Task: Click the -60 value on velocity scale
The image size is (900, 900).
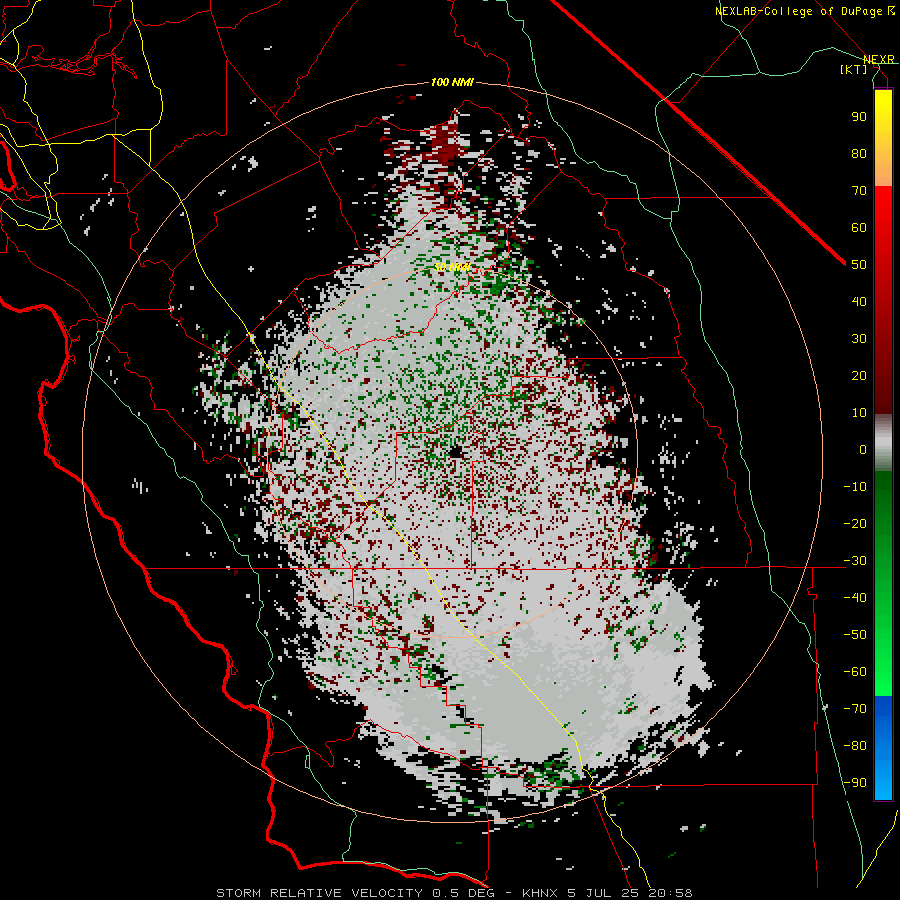Action: [x=855, y=672]
